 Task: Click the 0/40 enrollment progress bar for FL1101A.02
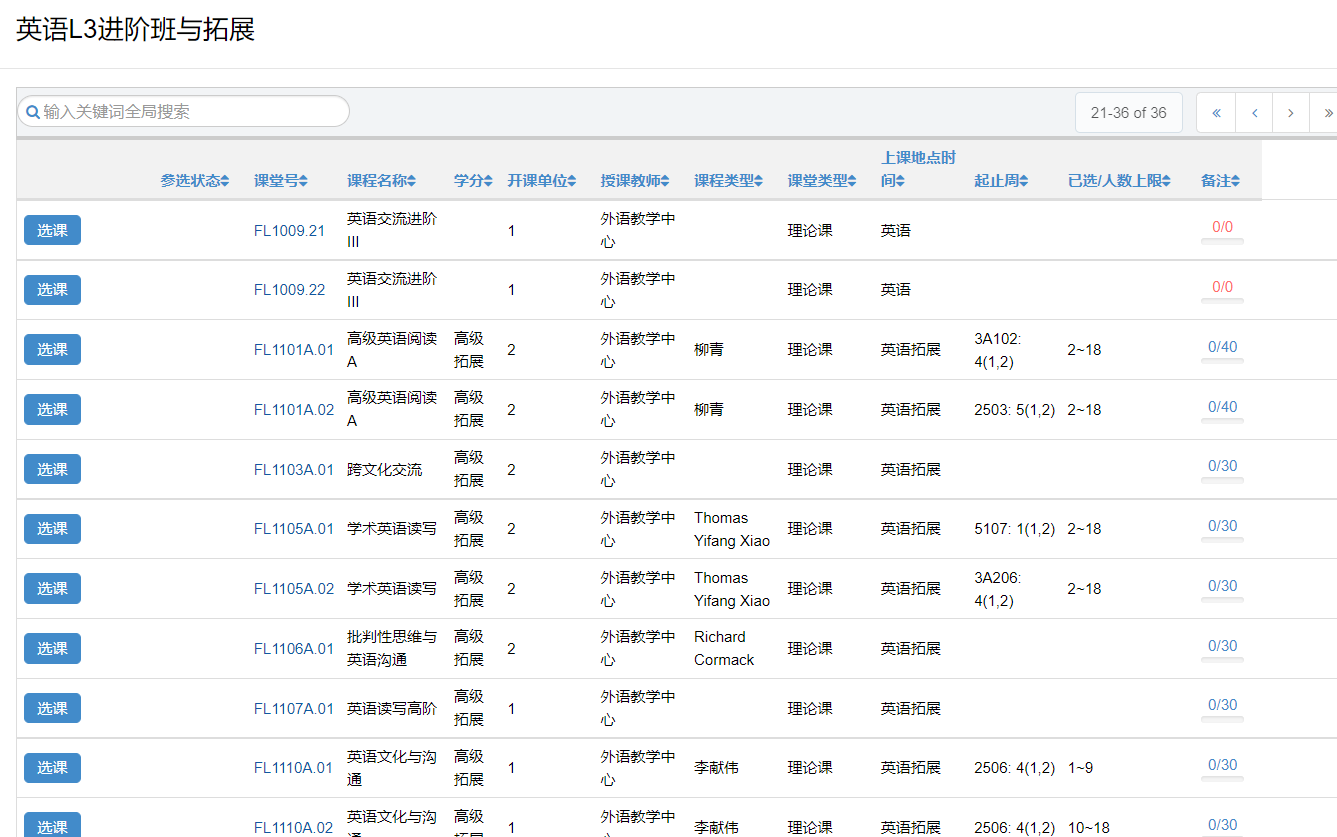(x=1222, y=420)
